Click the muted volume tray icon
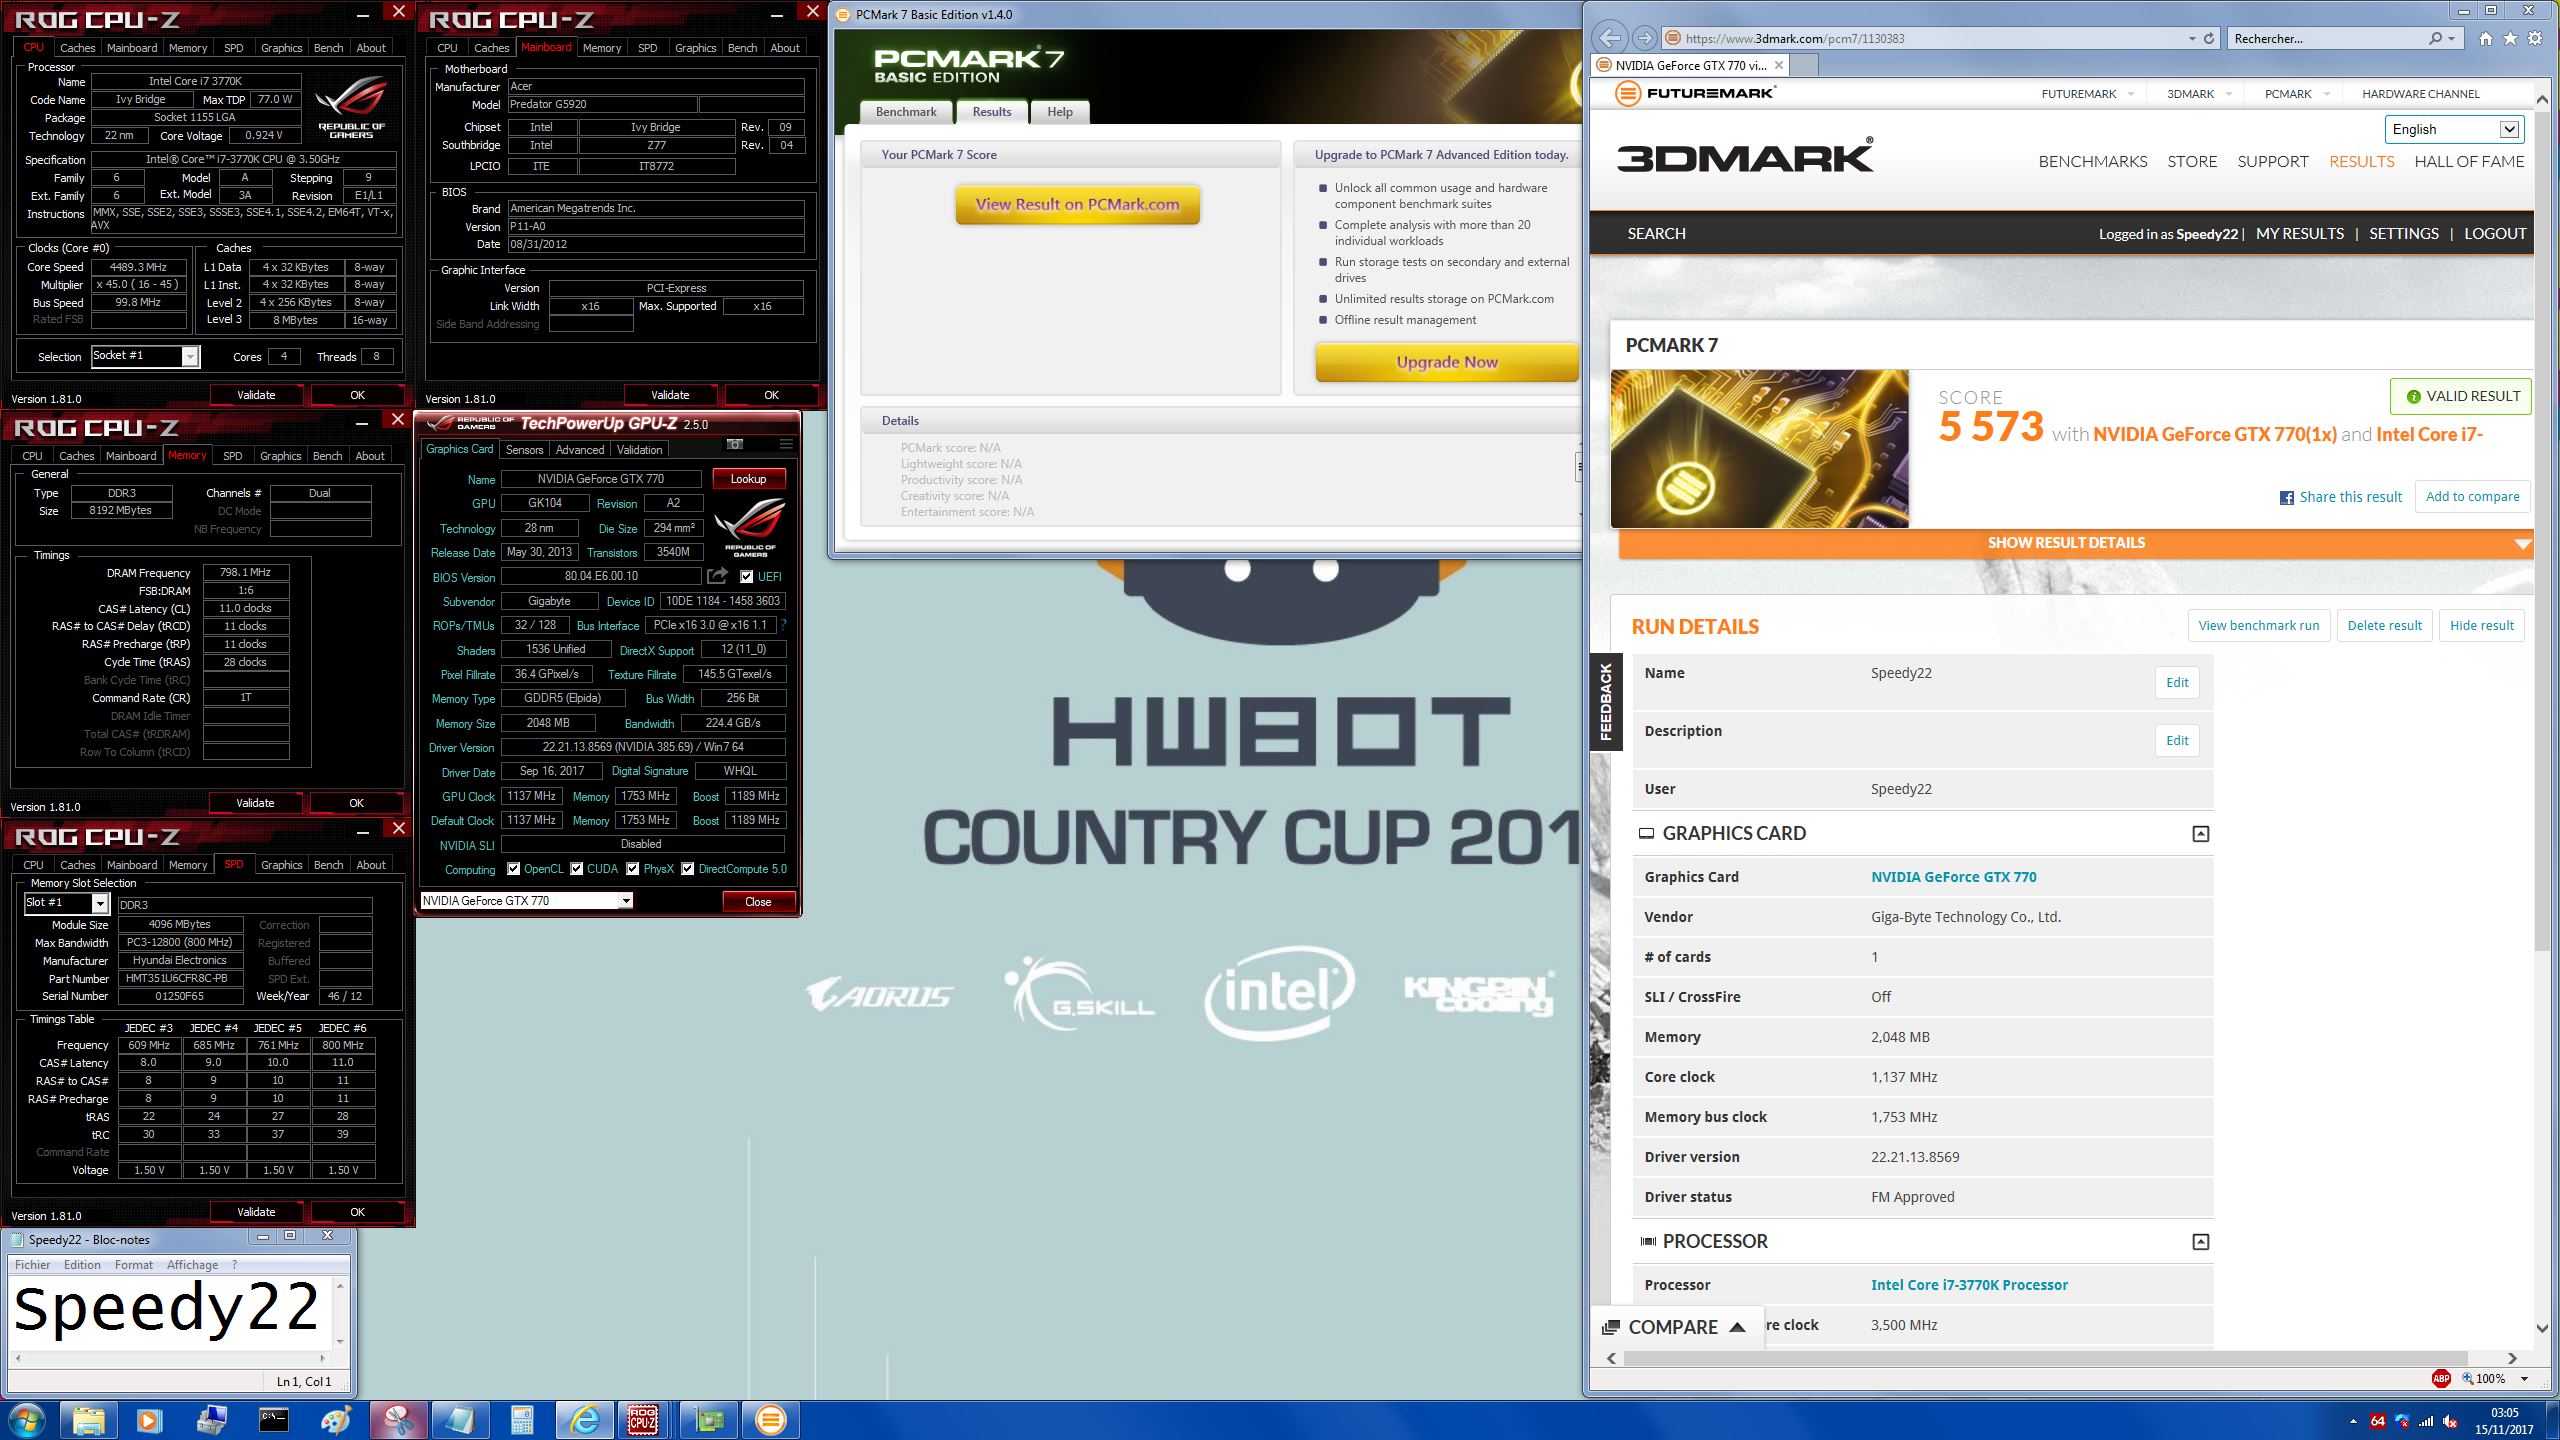 pos(2450,1421)
